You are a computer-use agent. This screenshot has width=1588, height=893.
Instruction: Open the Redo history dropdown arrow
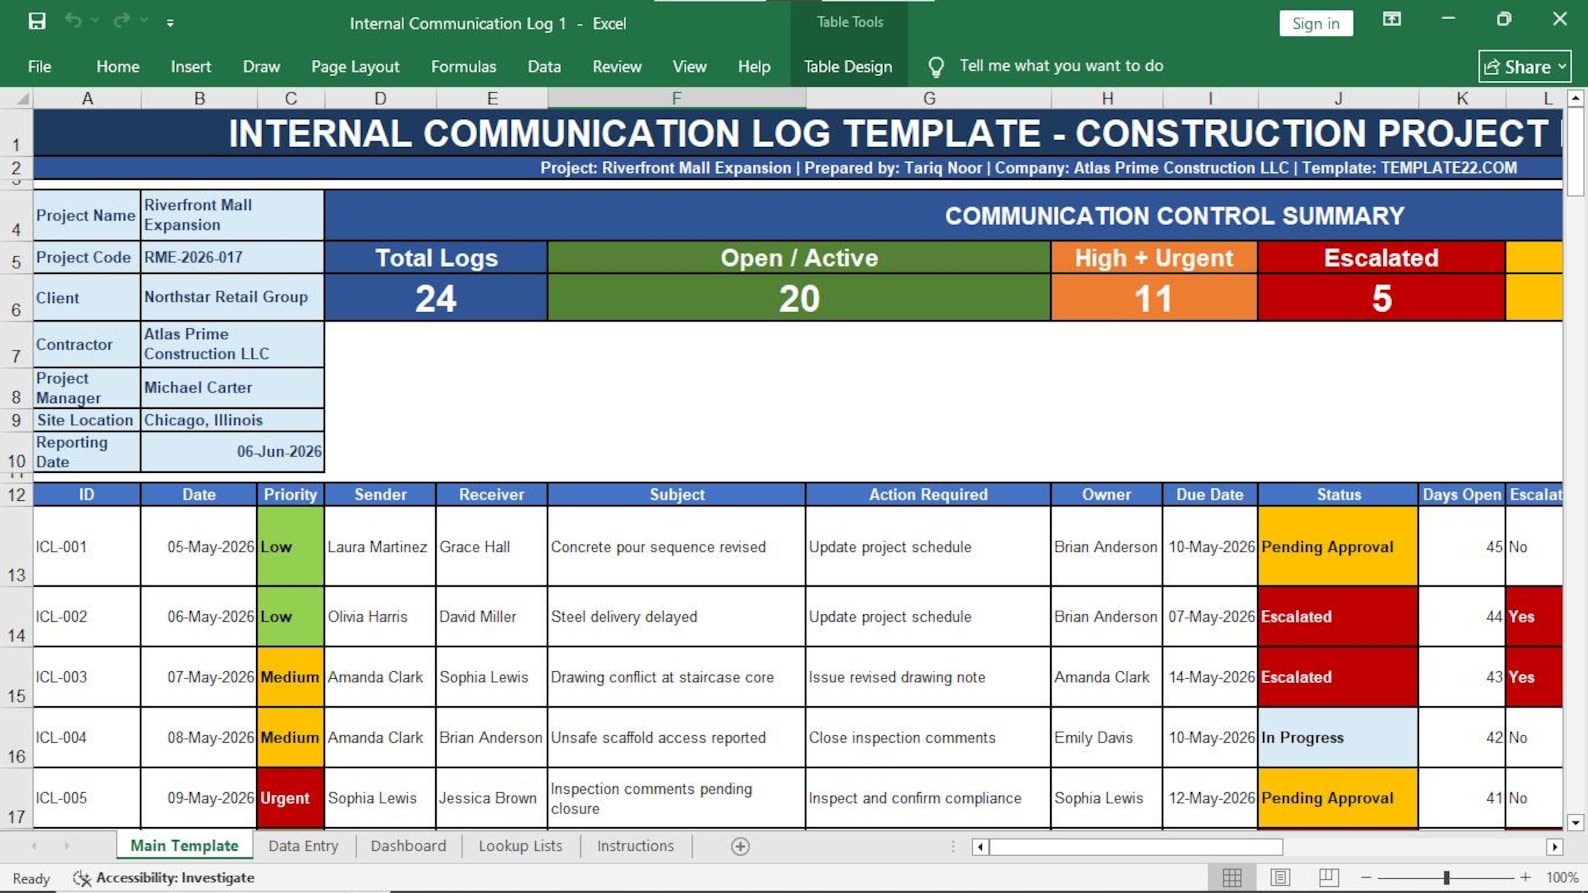(x=145, y=21)
